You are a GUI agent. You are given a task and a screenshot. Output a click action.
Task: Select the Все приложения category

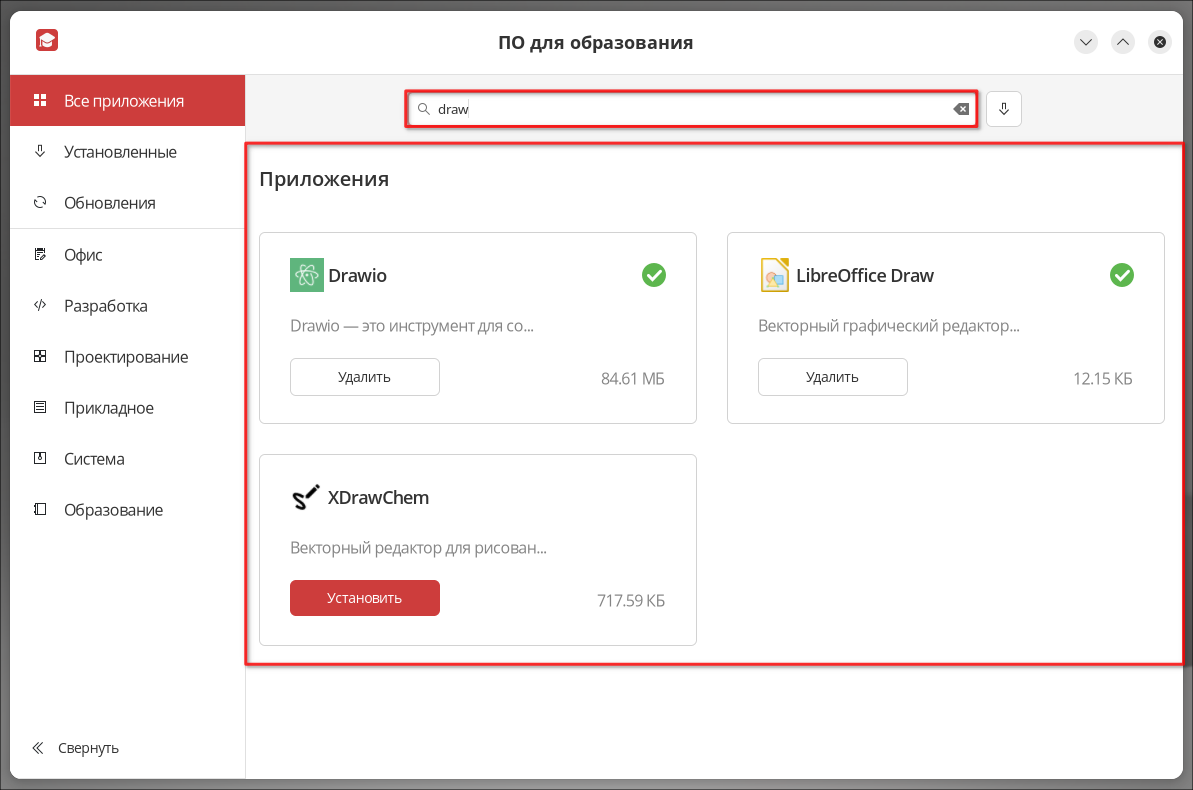click(x=127, y=100)
